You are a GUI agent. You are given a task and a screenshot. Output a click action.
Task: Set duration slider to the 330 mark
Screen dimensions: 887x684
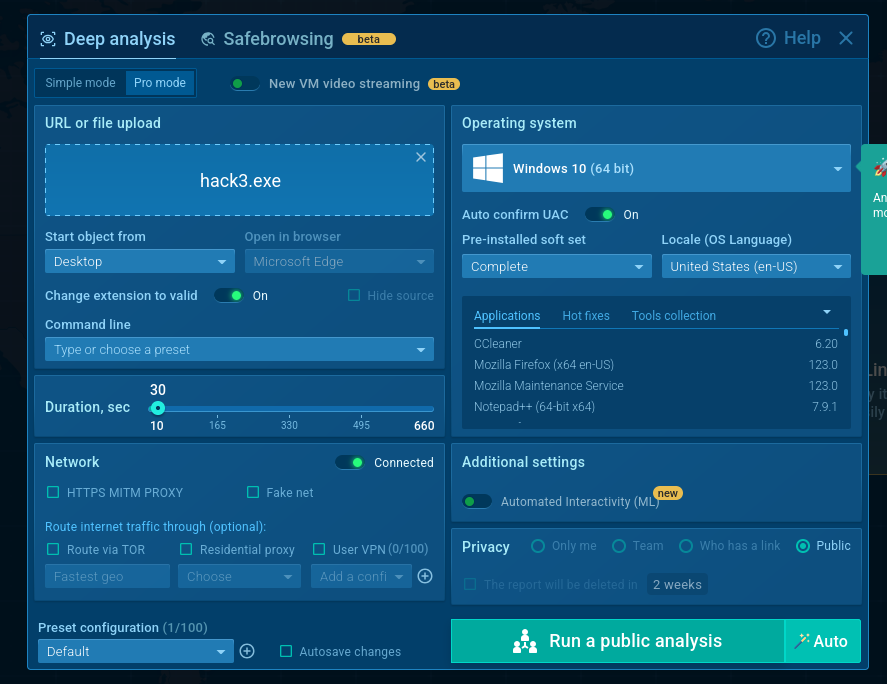tap(289, 408)
